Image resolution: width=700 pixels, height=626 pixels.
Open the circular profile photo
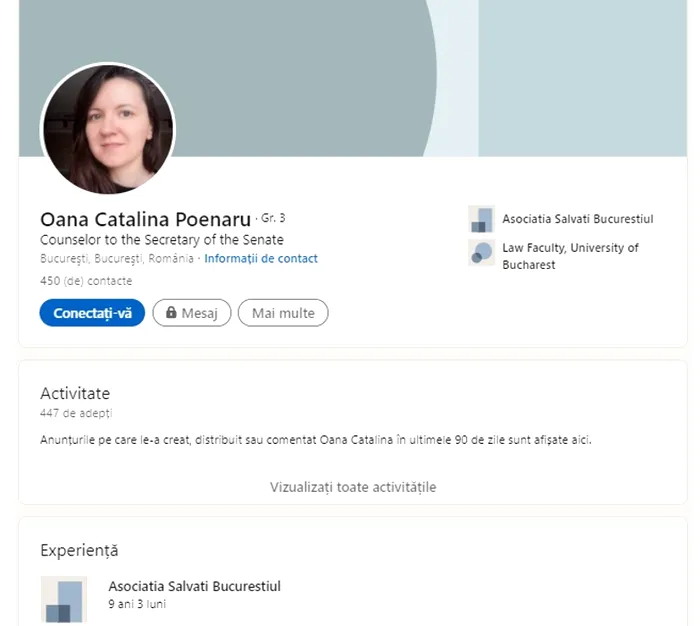[x=107, y=129]
